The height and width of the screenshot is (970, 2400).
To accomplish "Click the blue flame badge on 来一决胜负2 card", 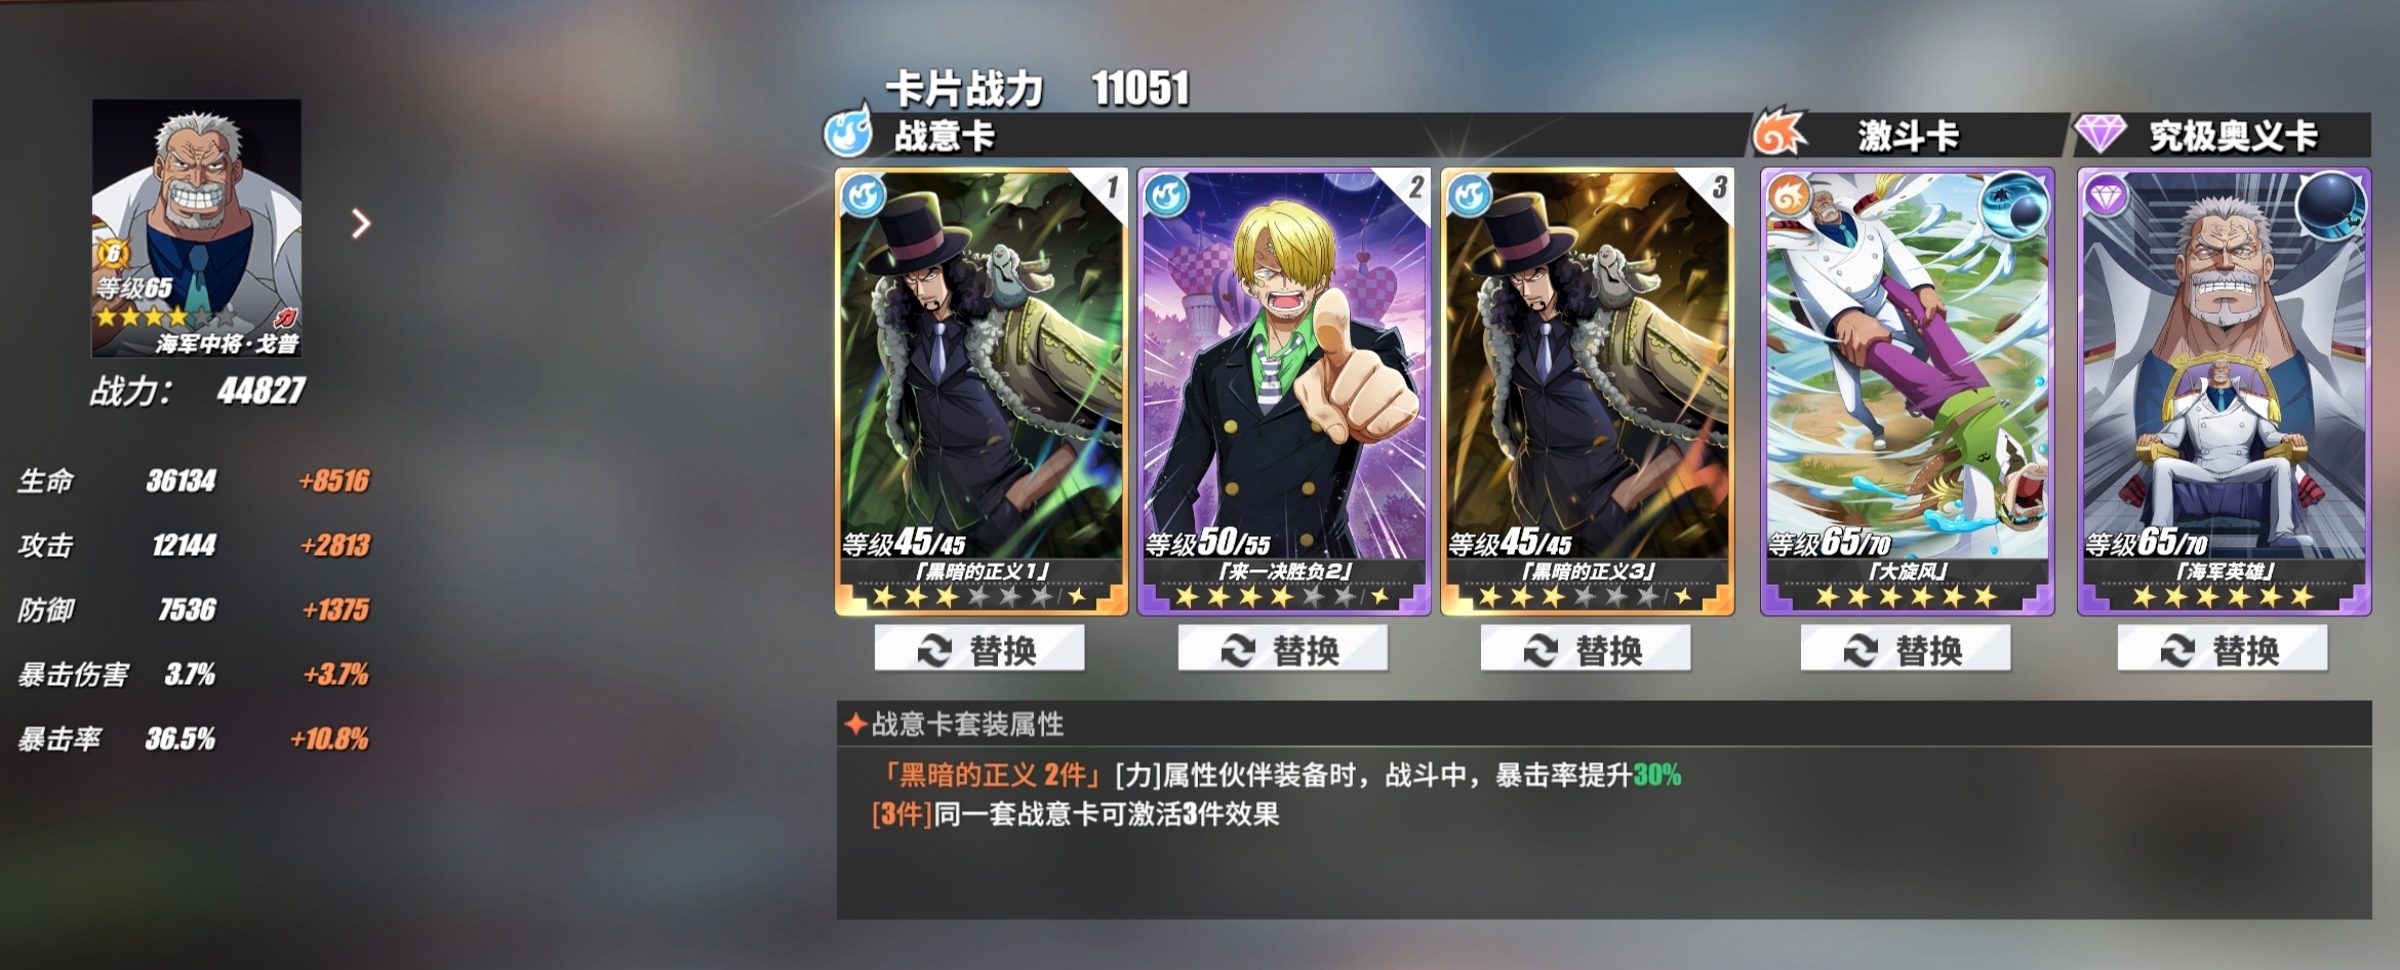I will [x=1167, y=195].
